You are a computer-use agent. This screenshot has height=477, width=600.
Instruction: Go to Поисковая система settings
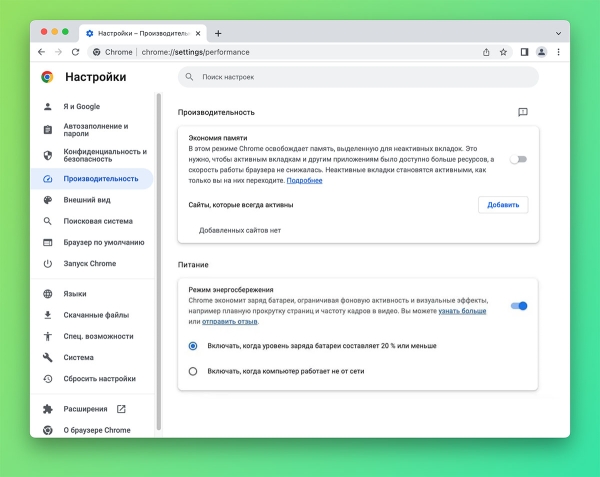[97, 221]
